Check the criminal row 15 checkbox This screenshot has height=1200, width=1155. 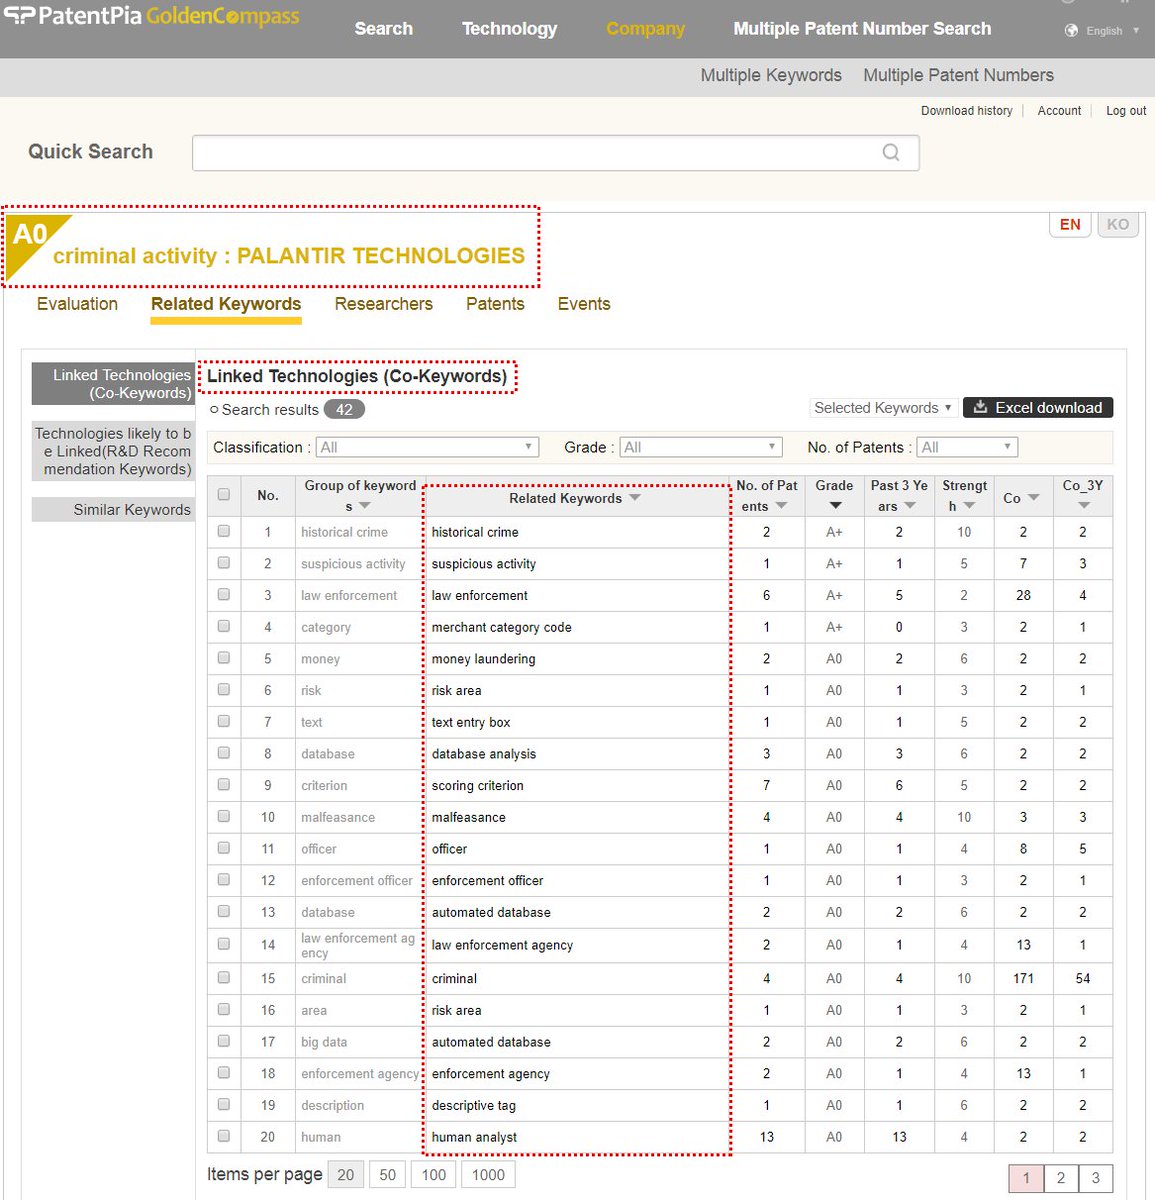tap(224, 977)
